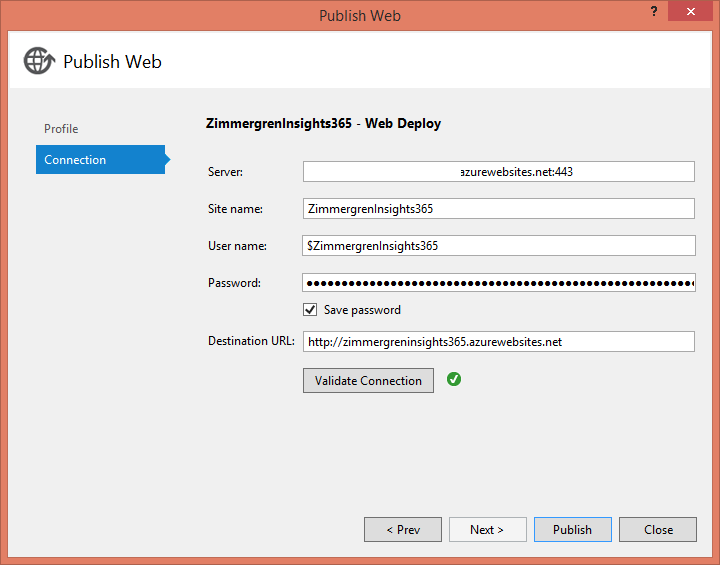The height and width of the screenshot is (565, 720).
Task: Click the User name field
Action: 498,245
